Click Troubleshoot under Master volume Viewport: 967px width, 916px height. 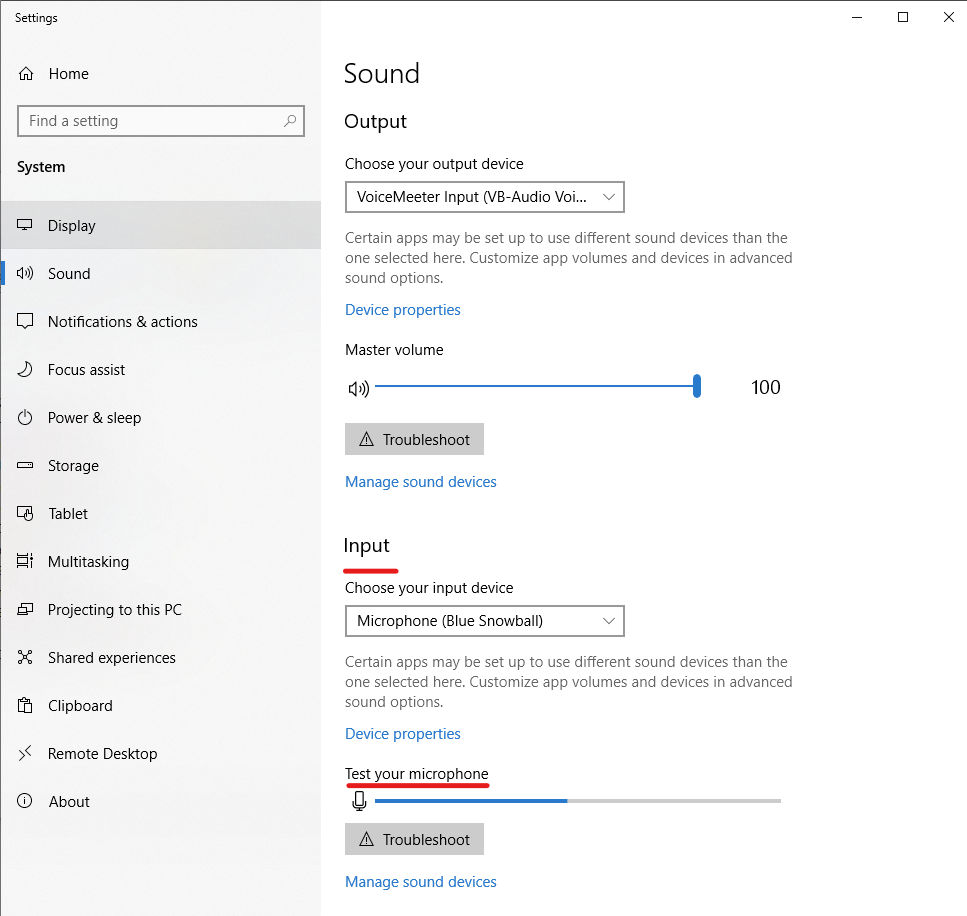pos(414,439)
